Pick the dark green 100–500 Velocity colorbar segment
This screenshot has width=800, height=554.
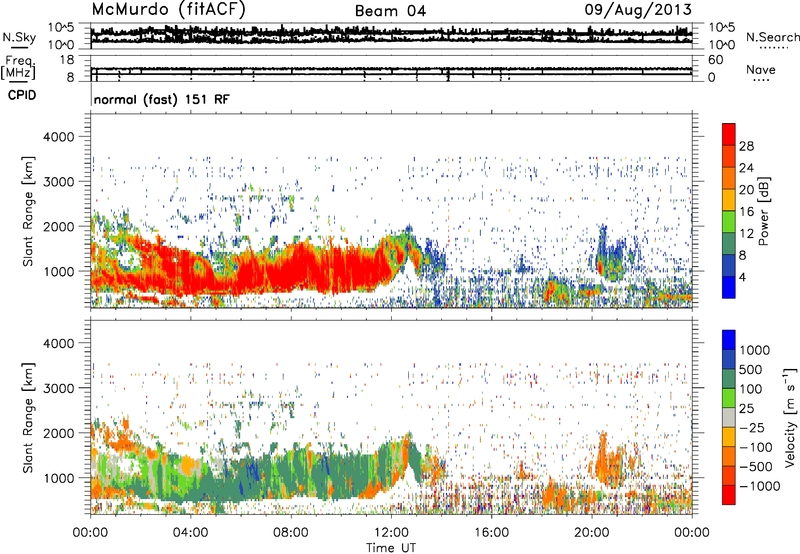[729, 379]
